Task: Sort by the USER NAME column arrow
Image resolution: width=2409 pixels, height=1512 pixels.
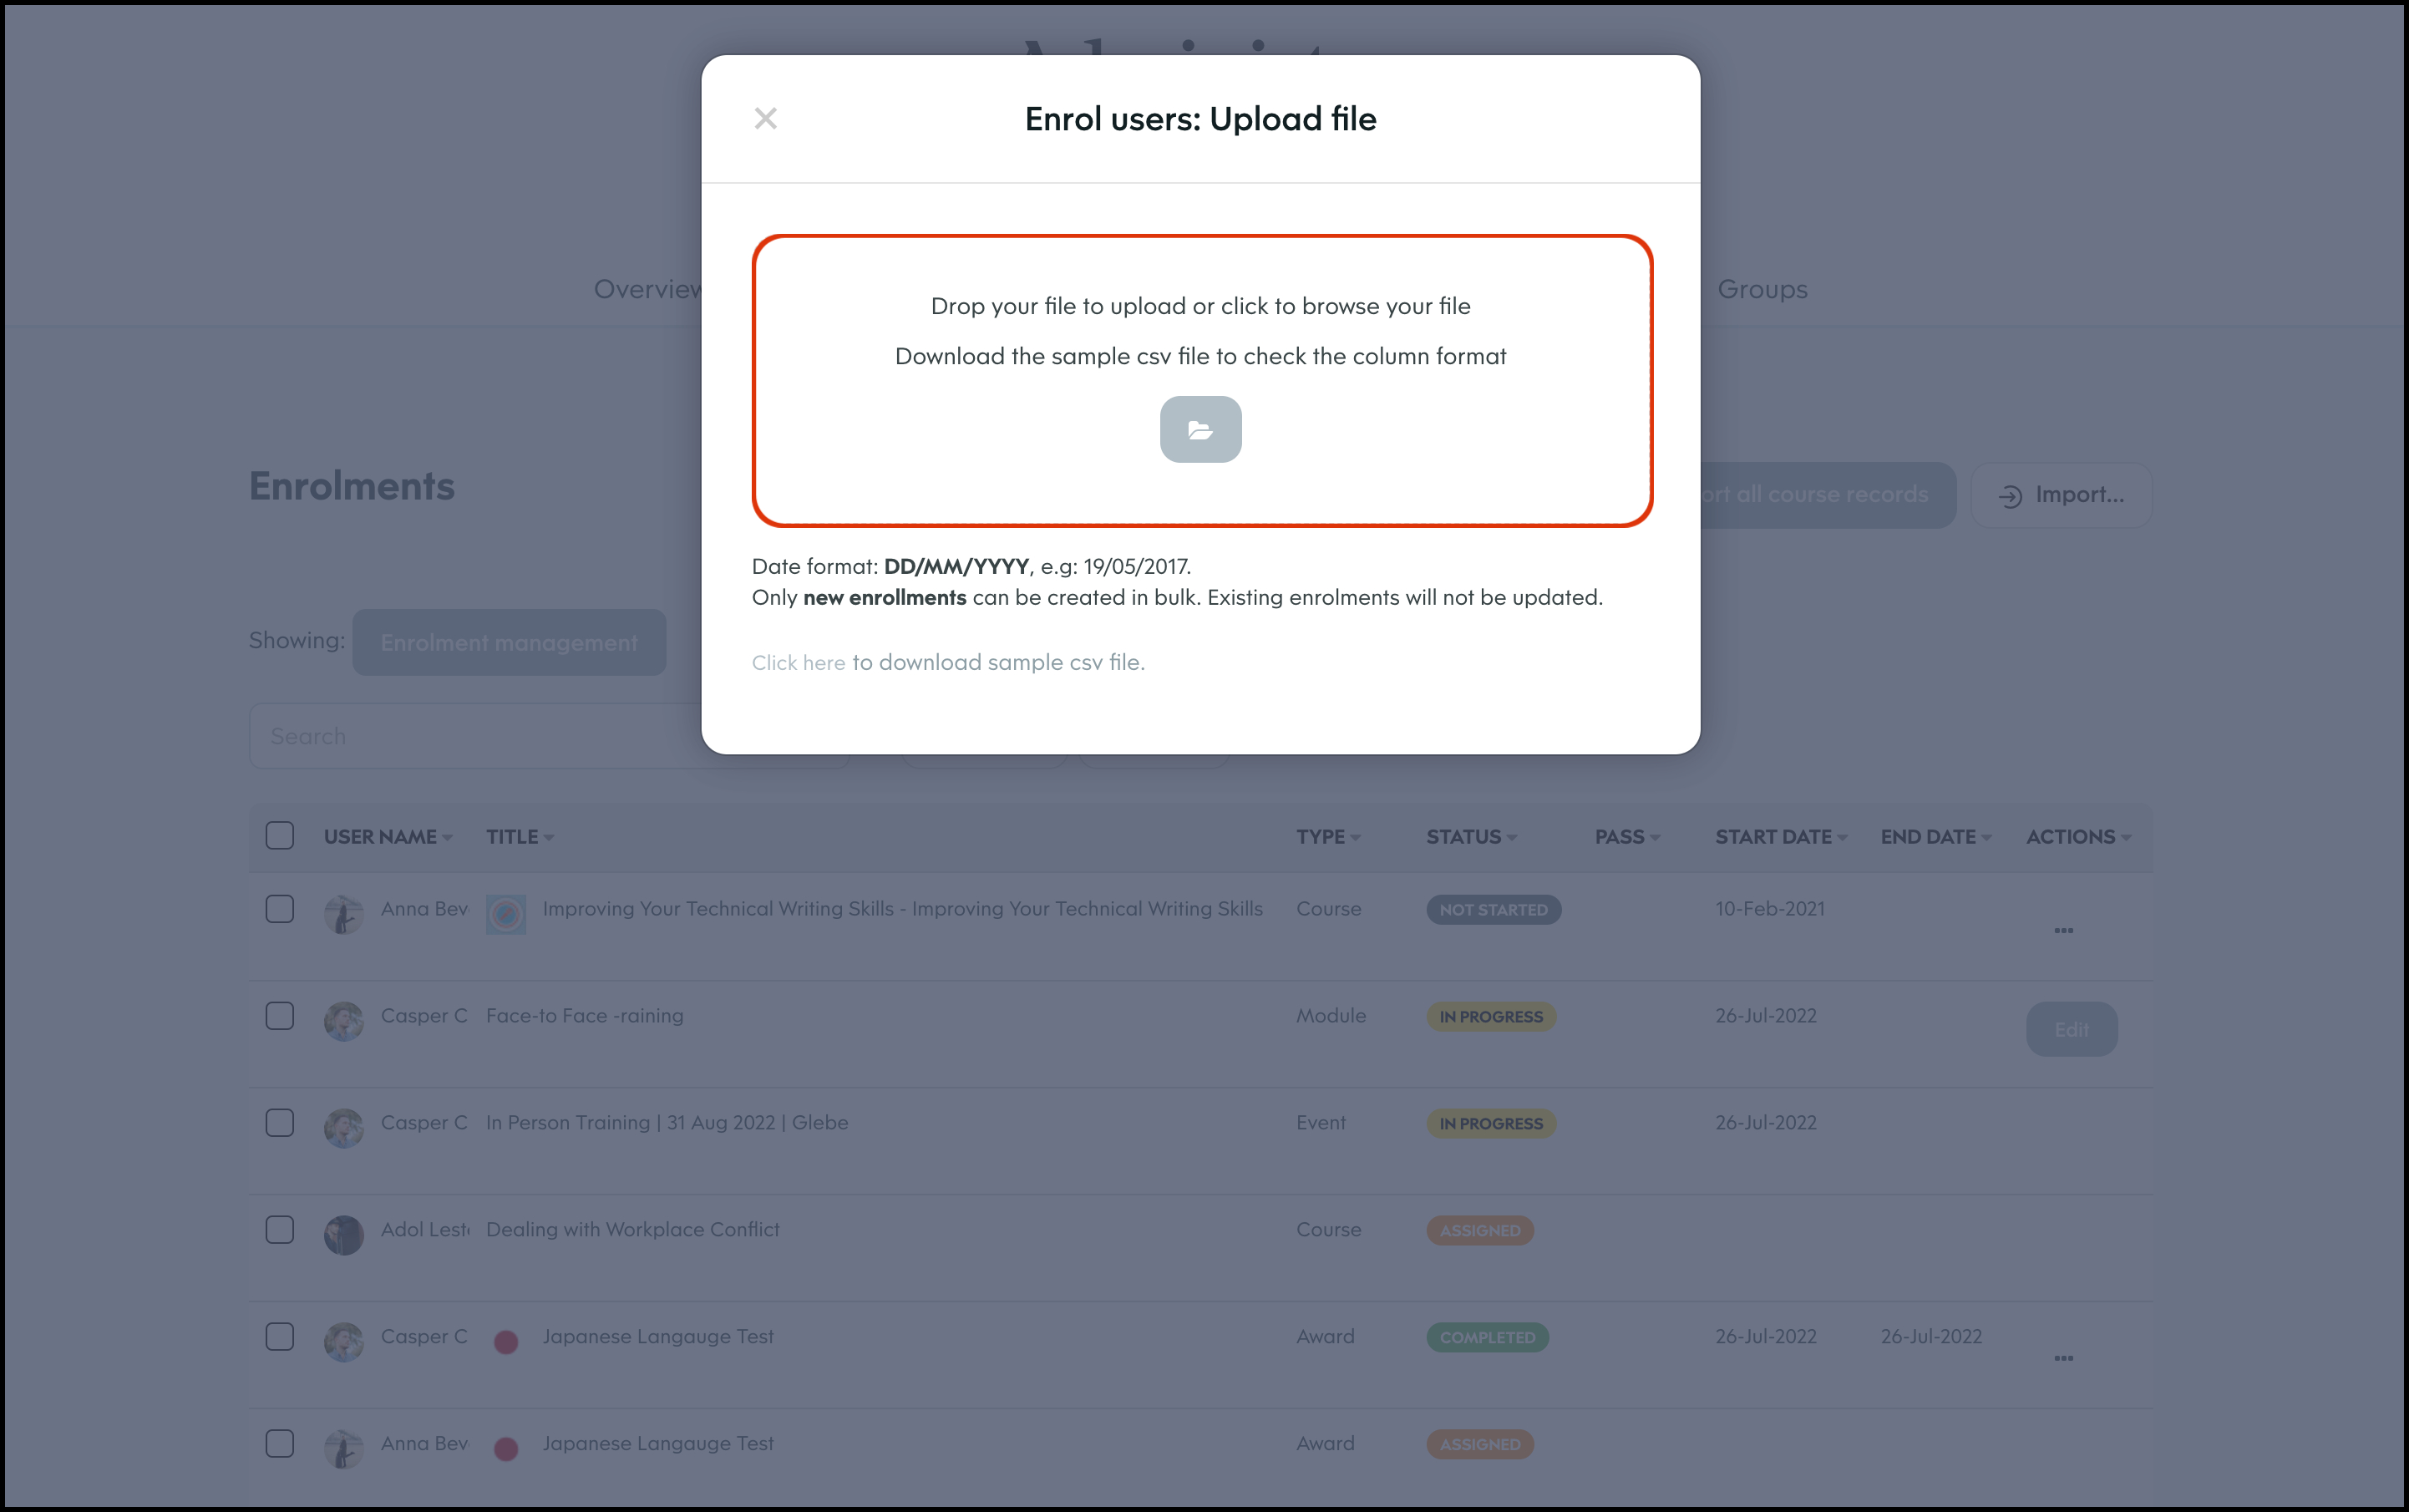Action: [447, 838]
